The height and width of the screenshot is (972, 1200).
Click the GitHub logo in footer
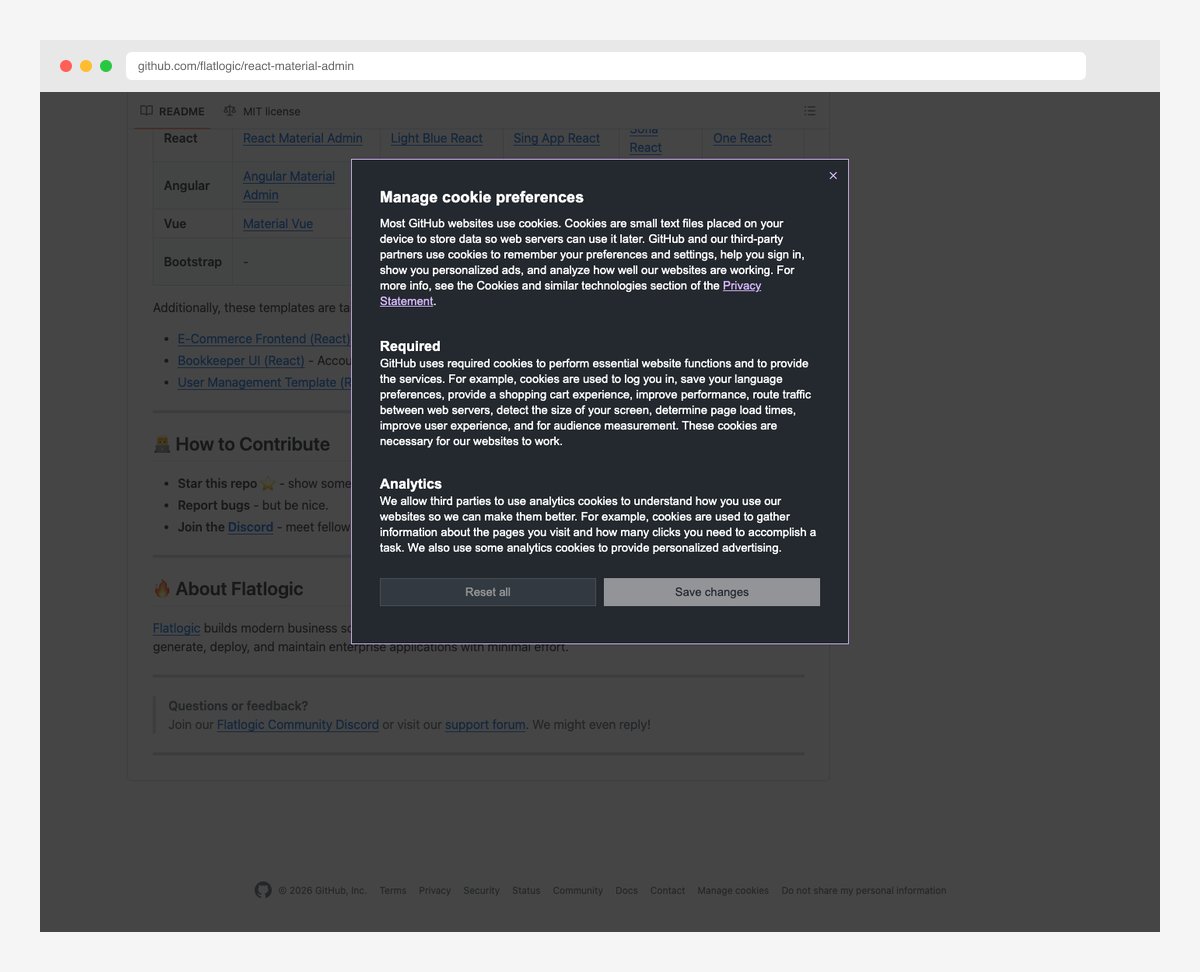point(263,890)
